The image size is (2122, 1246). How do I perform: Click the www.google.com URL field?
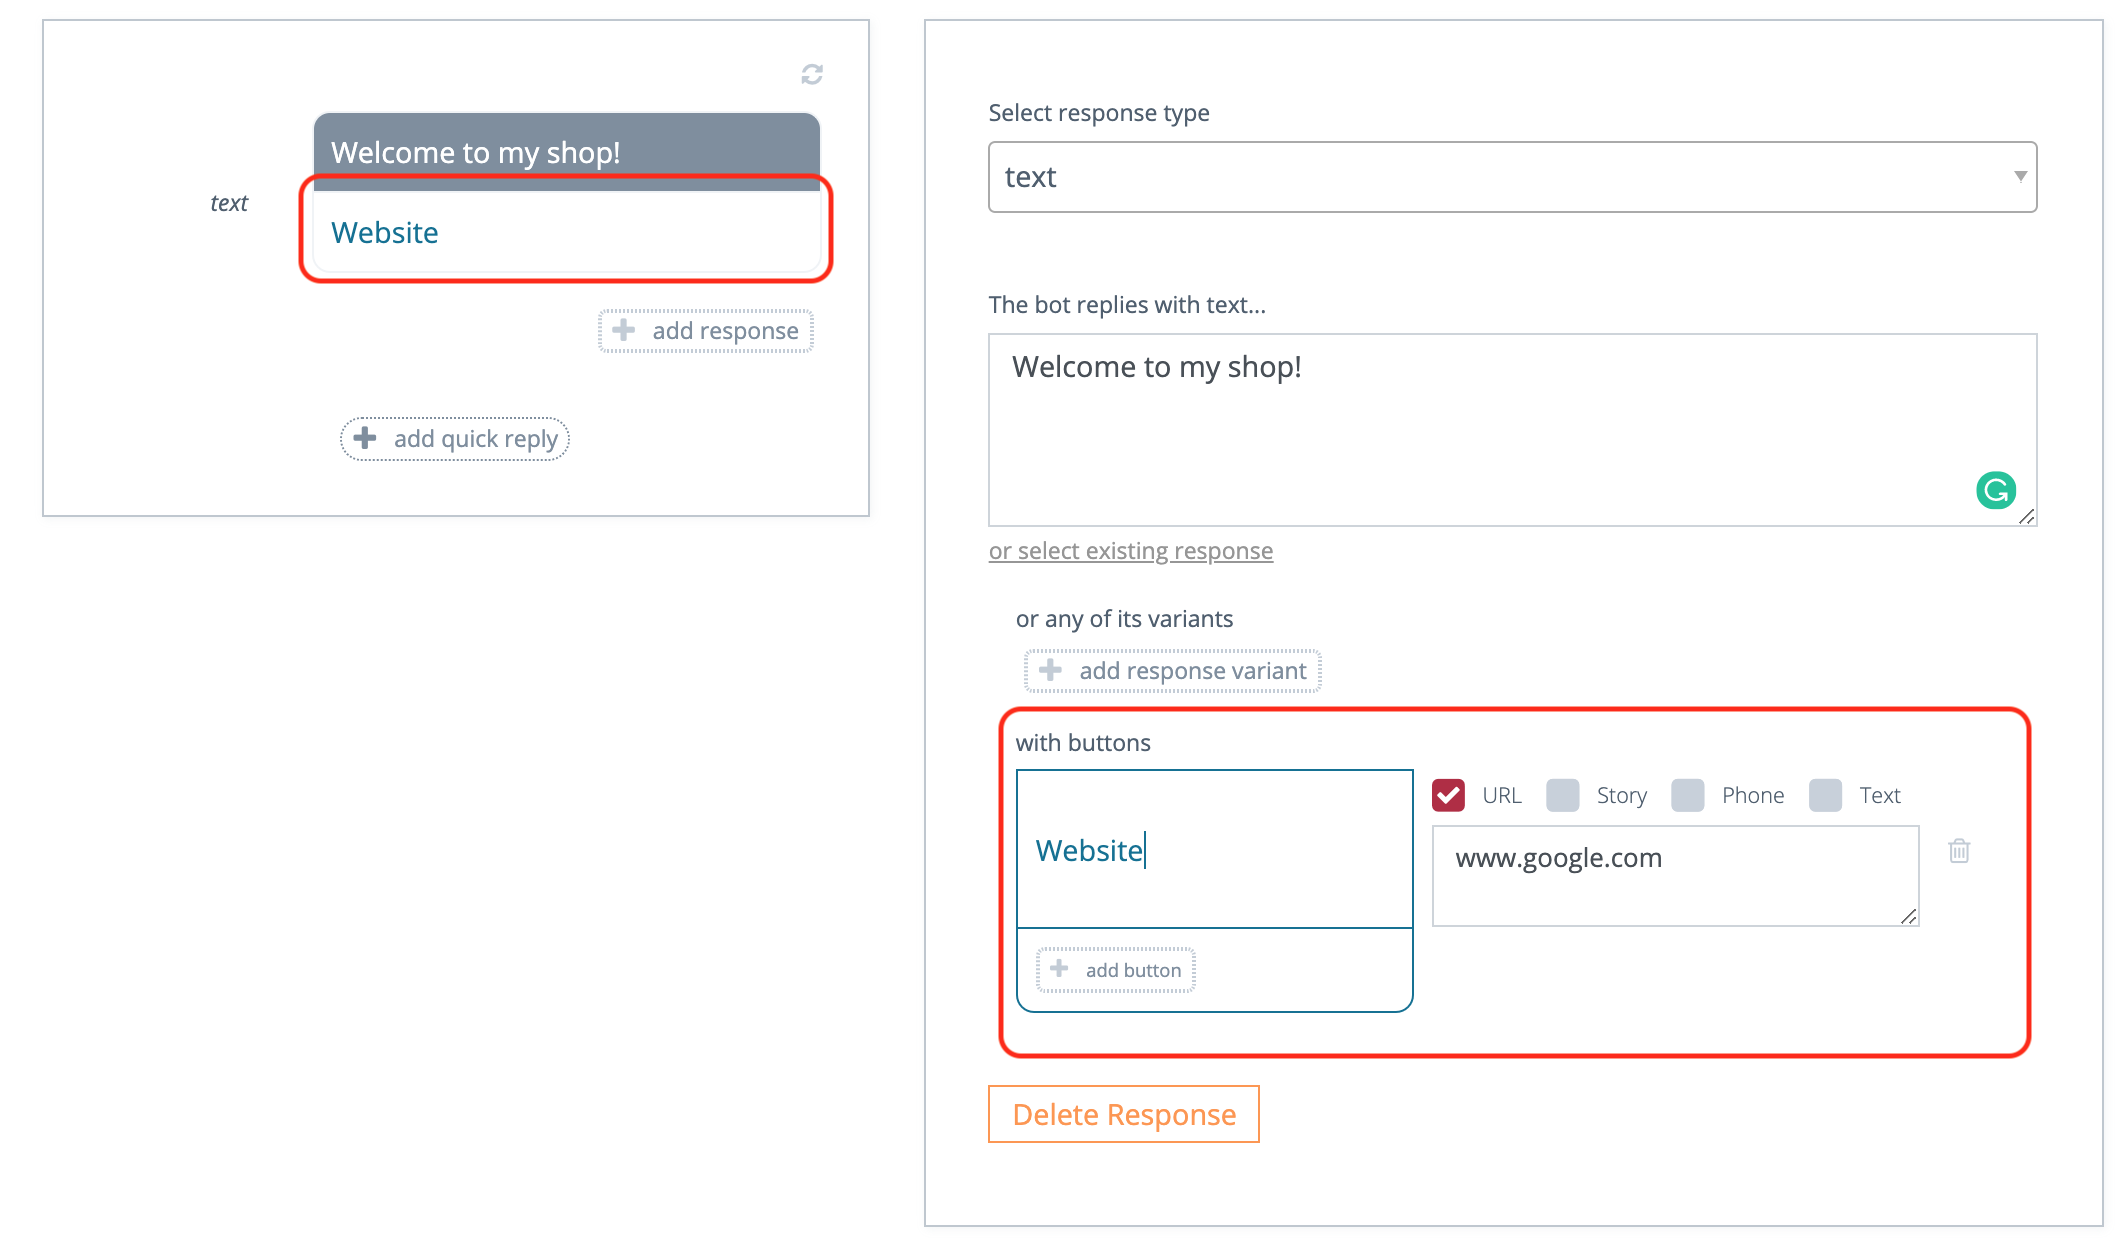click(1675, 876)
